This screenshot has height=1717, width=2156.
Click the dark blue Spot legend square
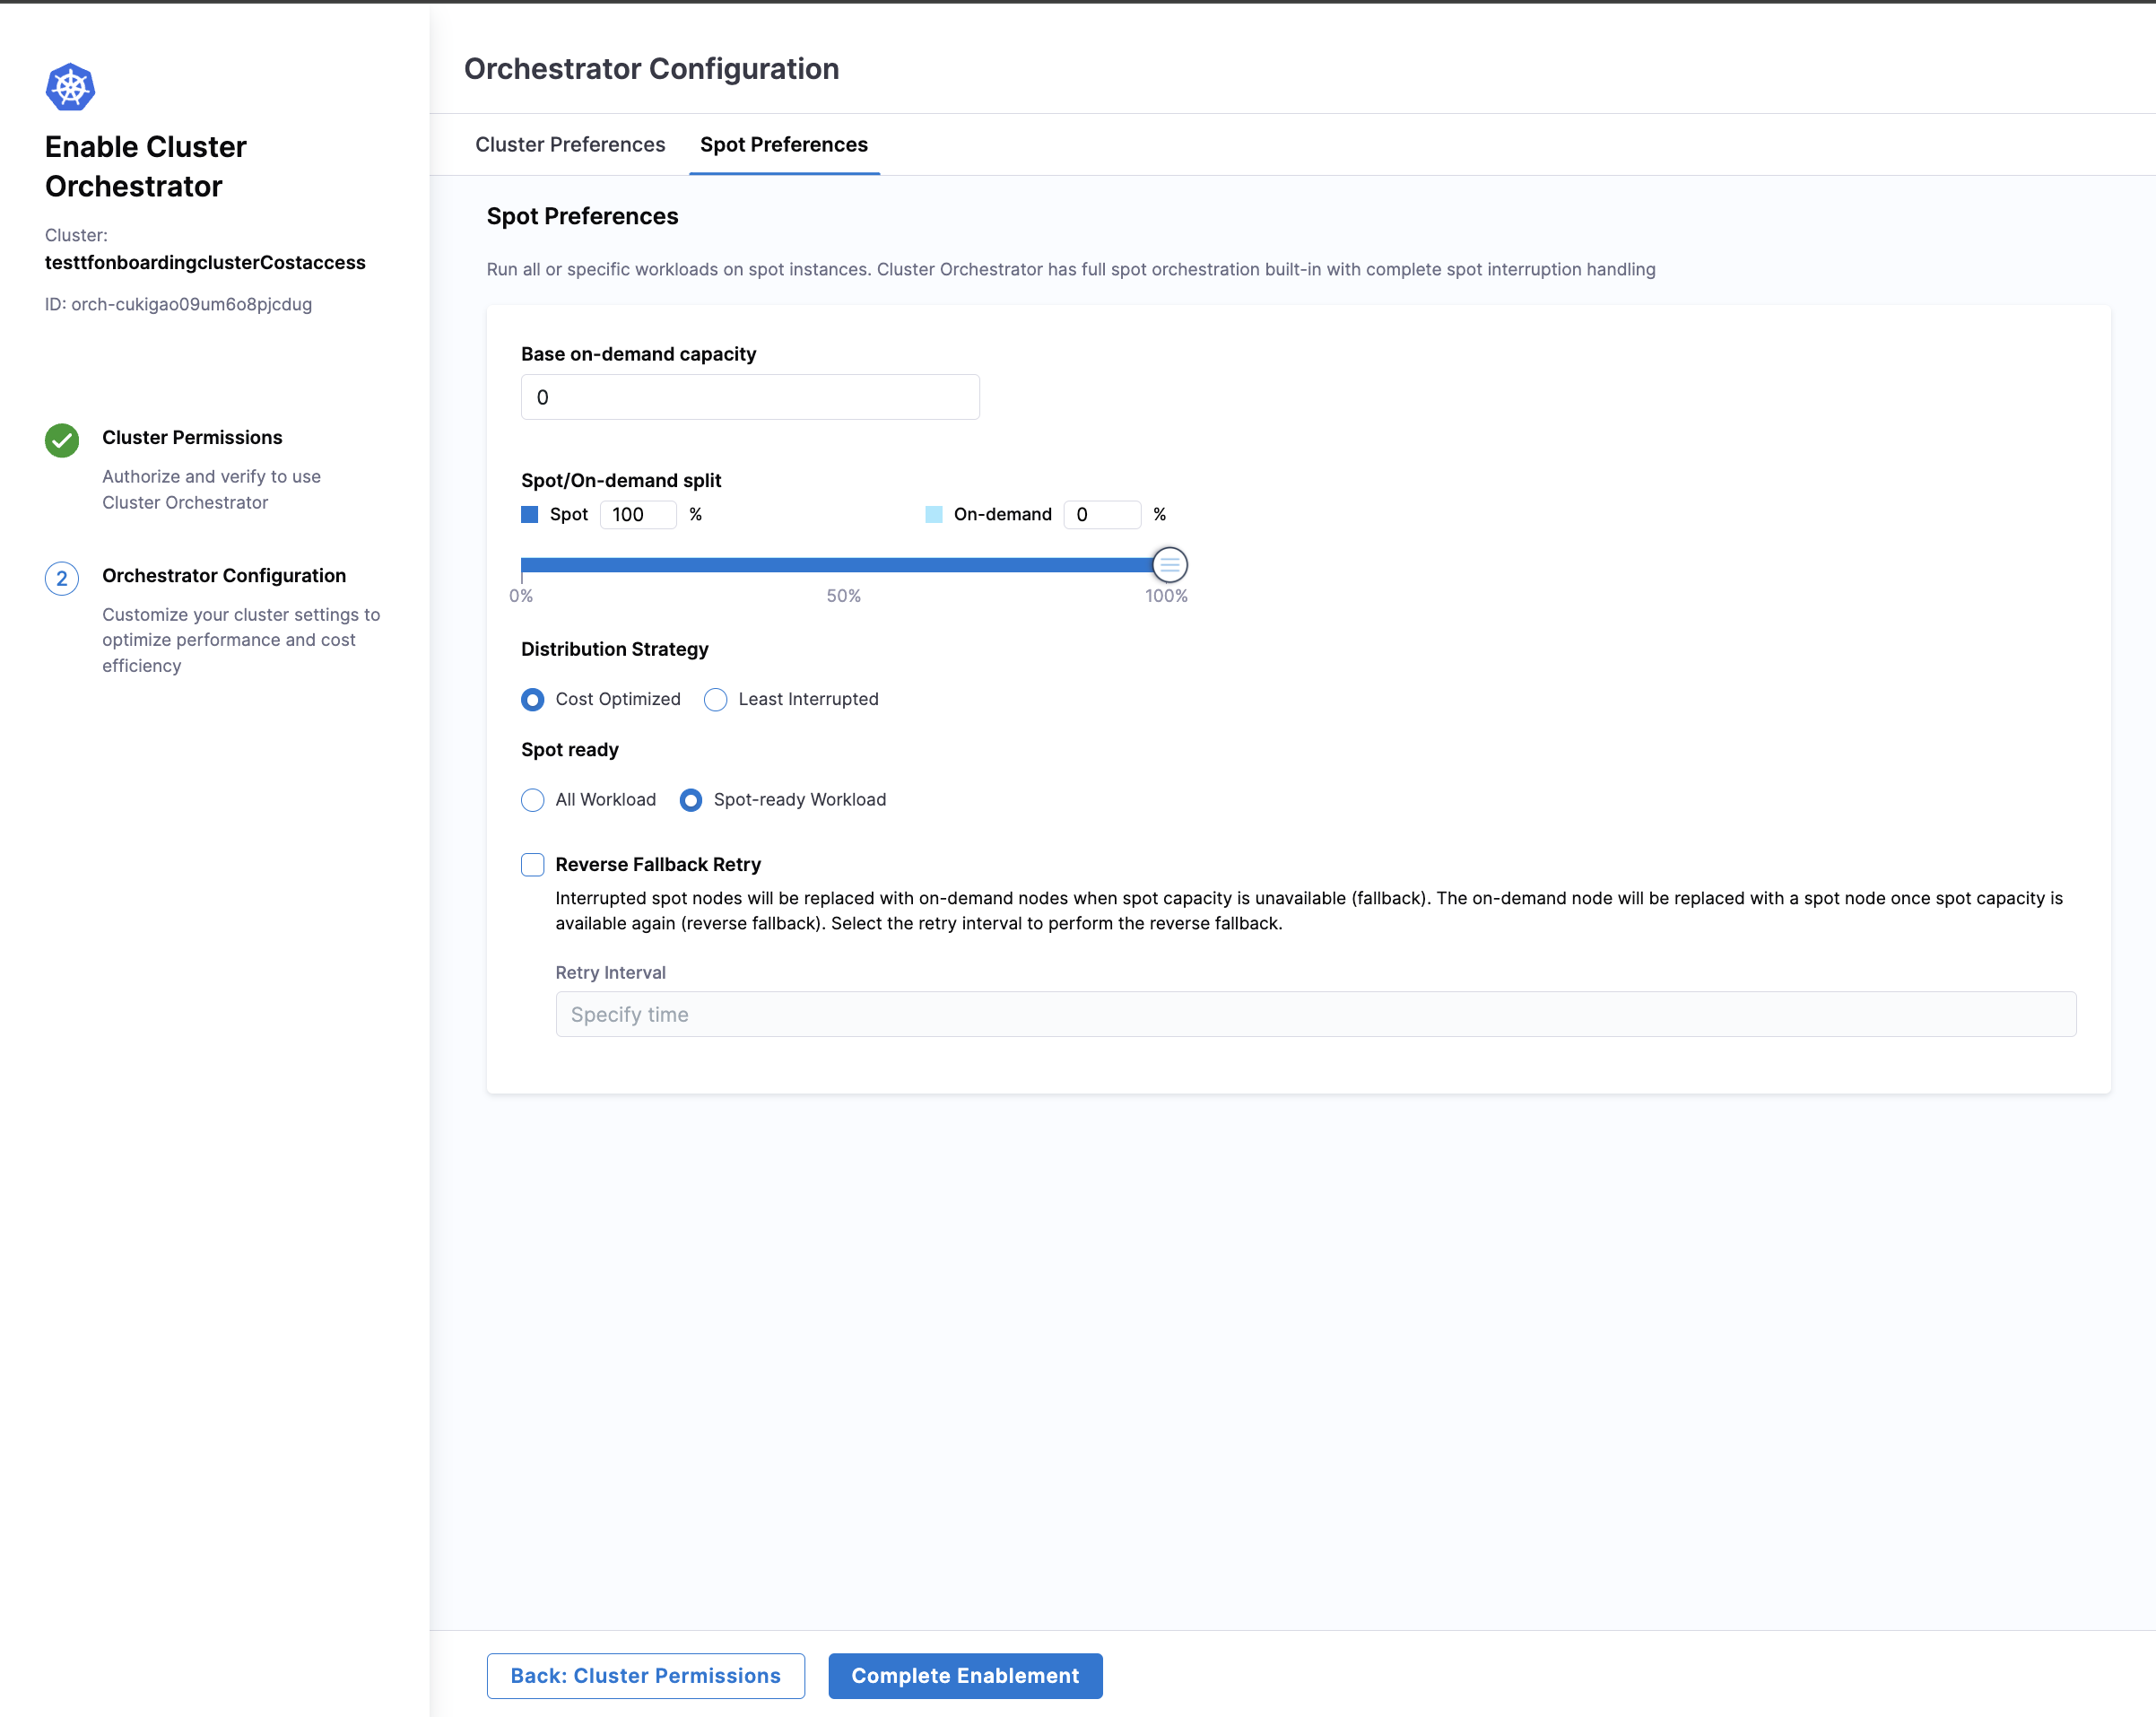click(530, 514)
